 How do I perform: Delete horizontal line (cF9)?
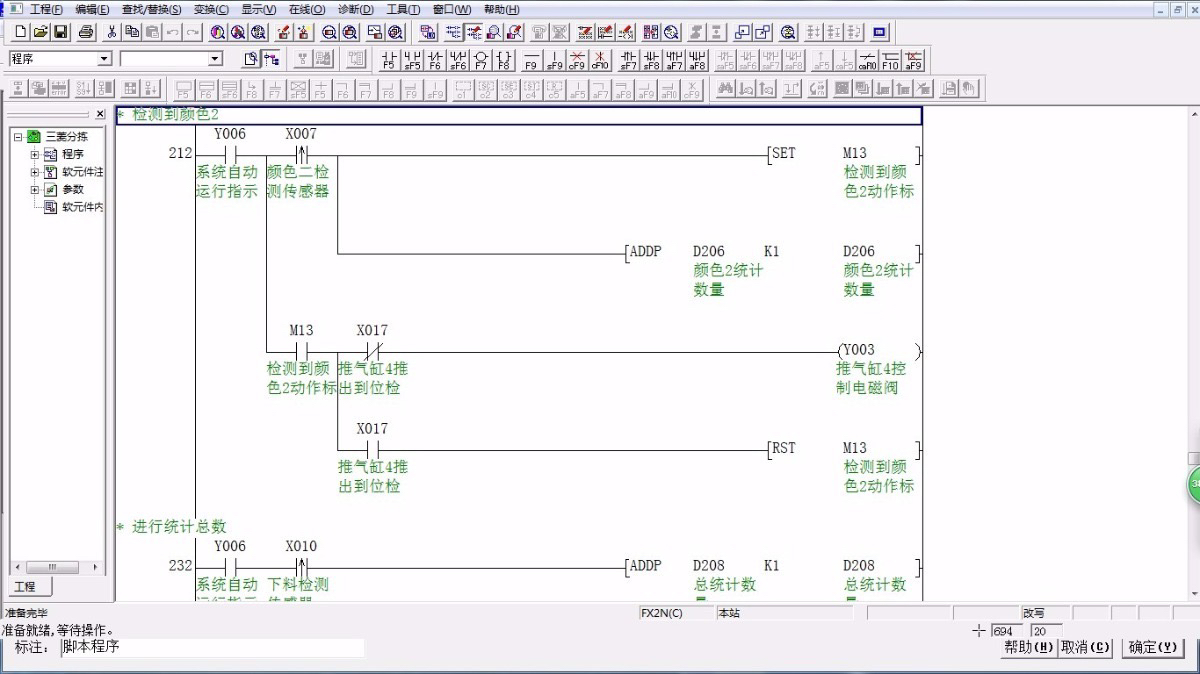click(x=577, y=59)
